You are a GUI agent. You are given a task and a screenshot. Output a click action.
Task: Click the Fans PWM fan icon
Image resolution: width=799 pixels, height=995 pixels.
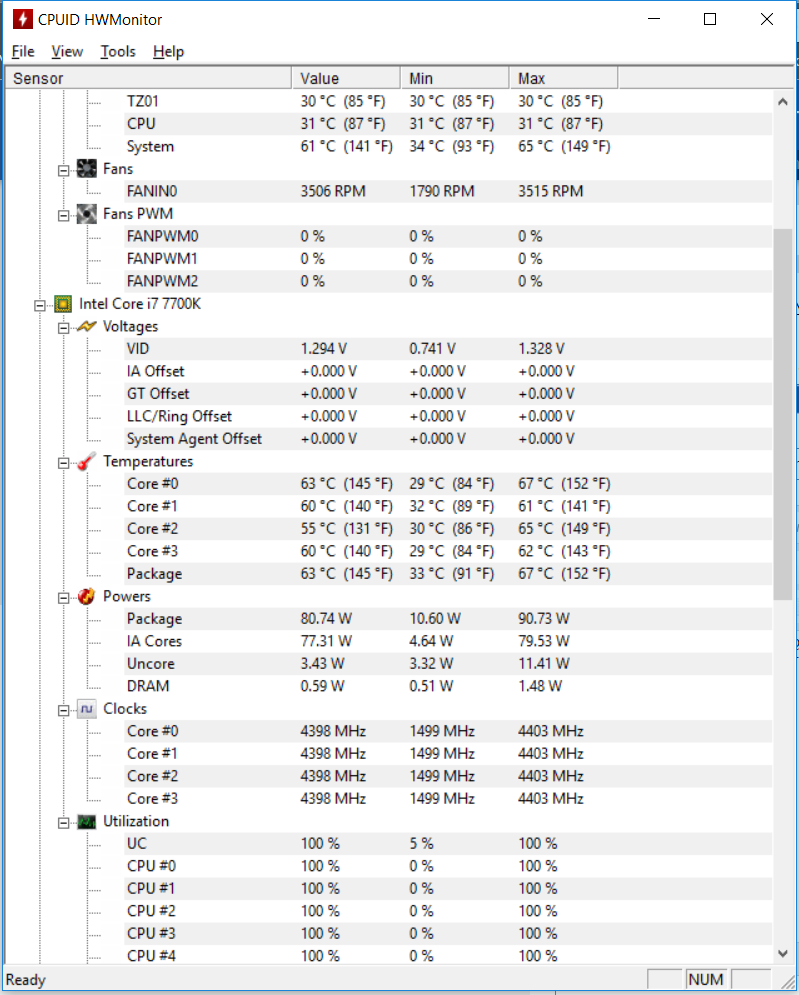pyautogui.click(x=86, y=214)
